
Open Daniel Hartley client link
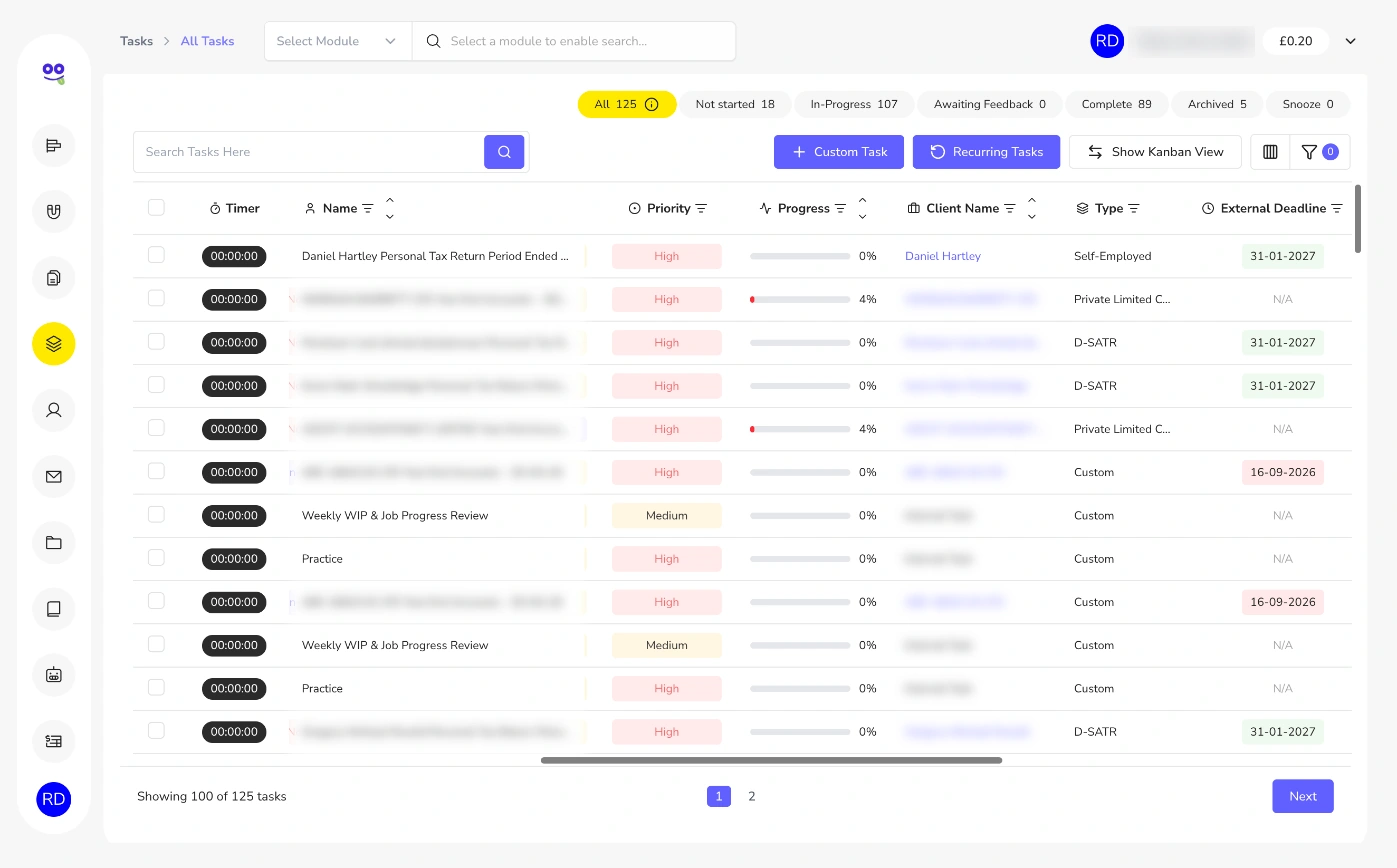tap(943, 256)
